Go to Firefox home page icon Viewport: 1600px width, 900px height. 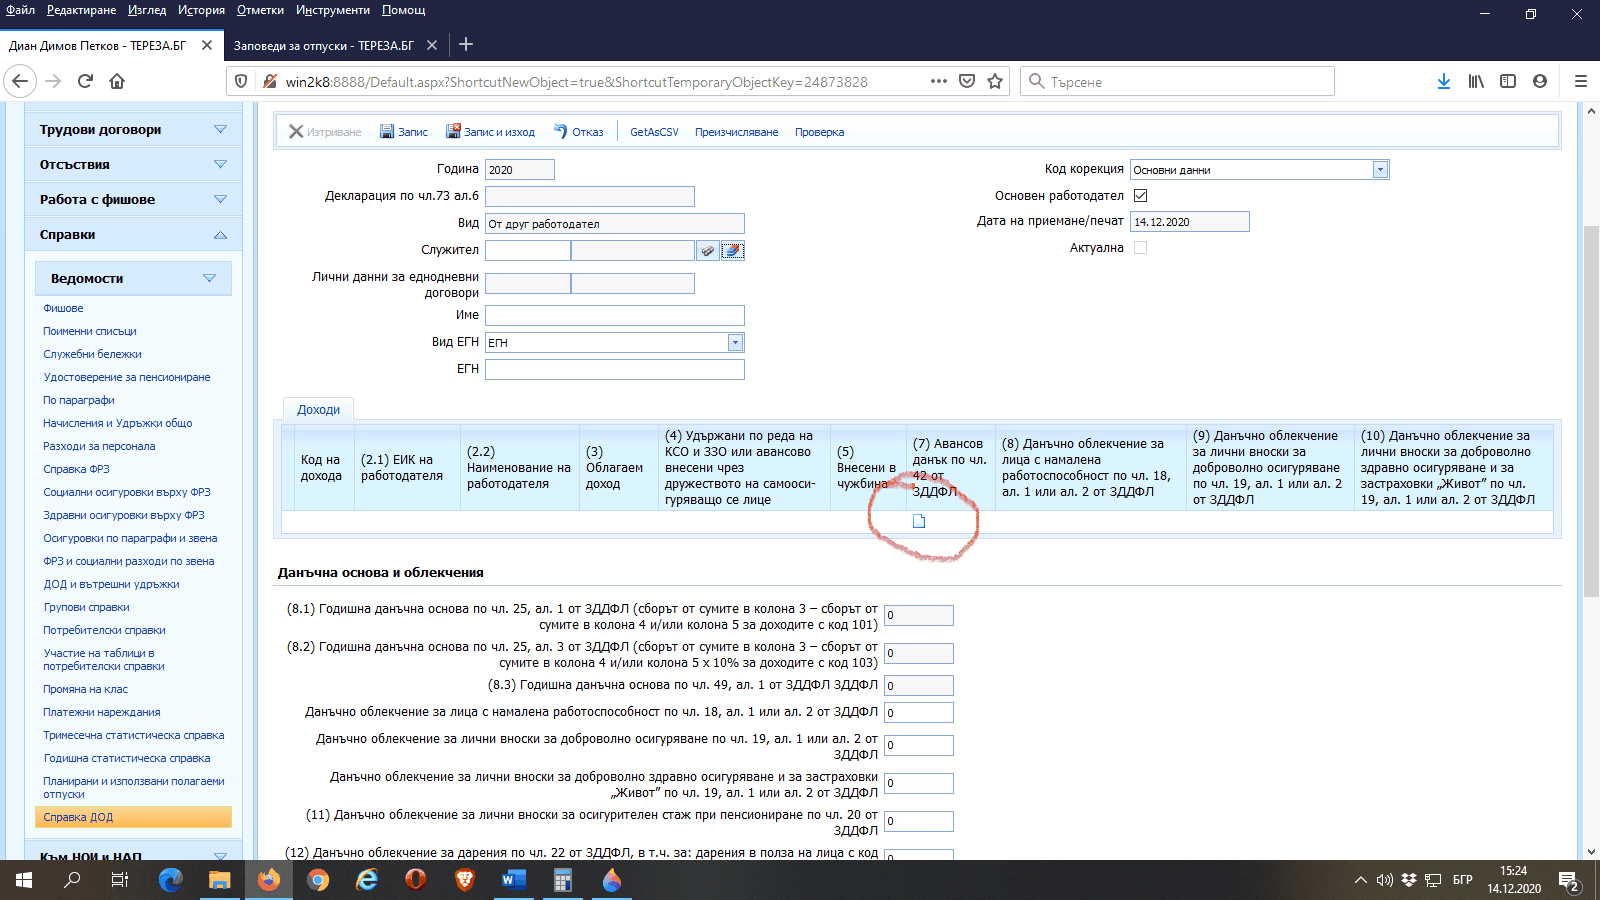(117, 81)
